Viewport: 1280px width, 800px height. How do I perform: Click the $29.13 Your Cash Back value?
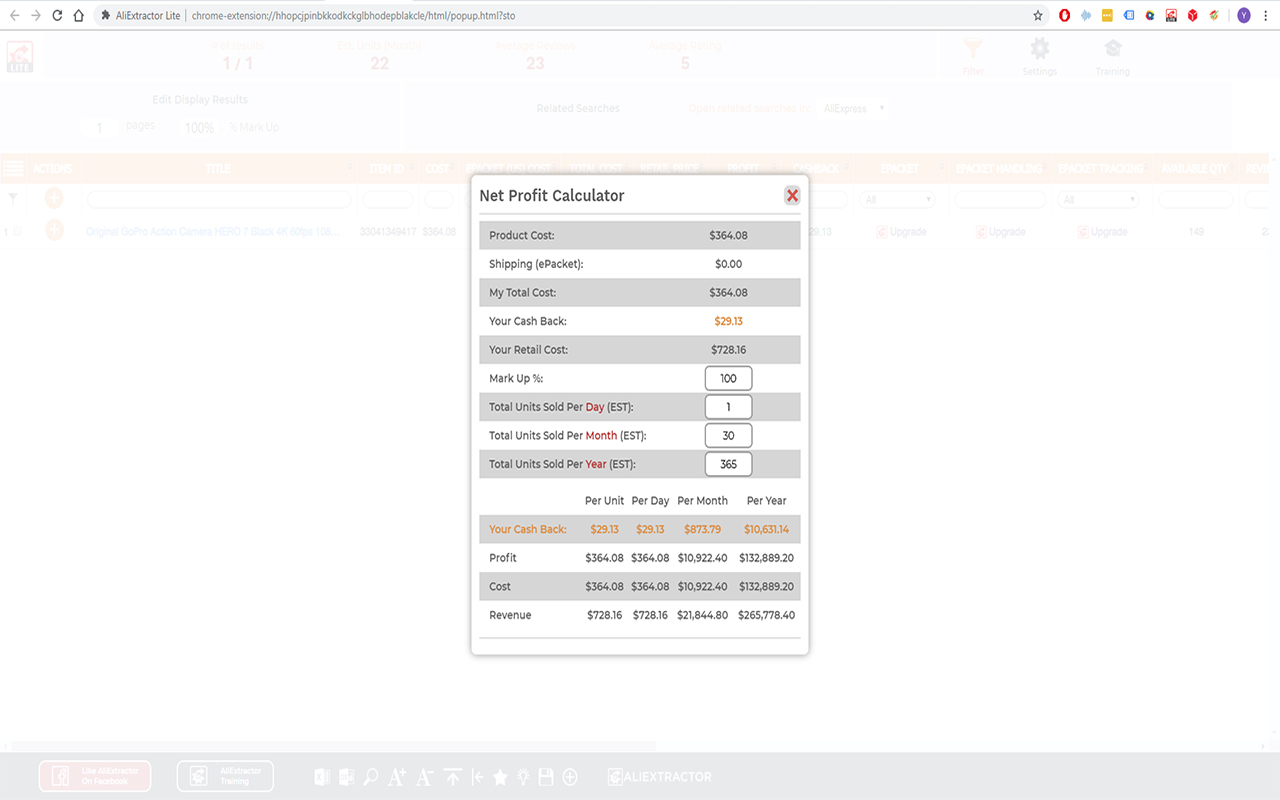coord(728,321)
